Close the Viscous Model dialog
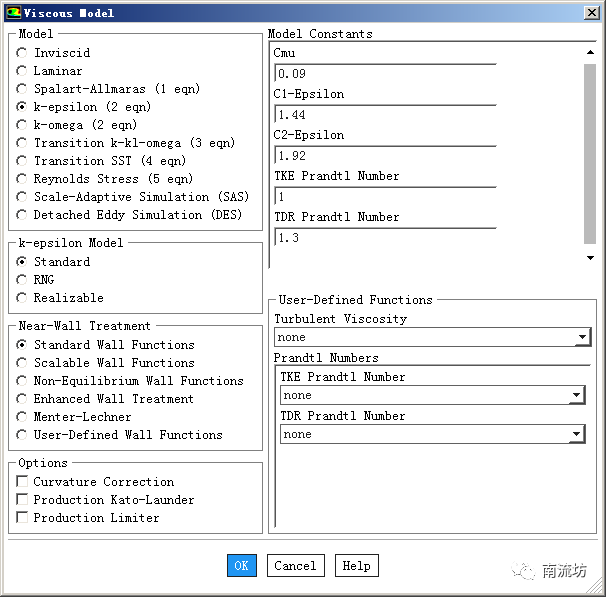 pyautogui.click(x=592, y=13)
